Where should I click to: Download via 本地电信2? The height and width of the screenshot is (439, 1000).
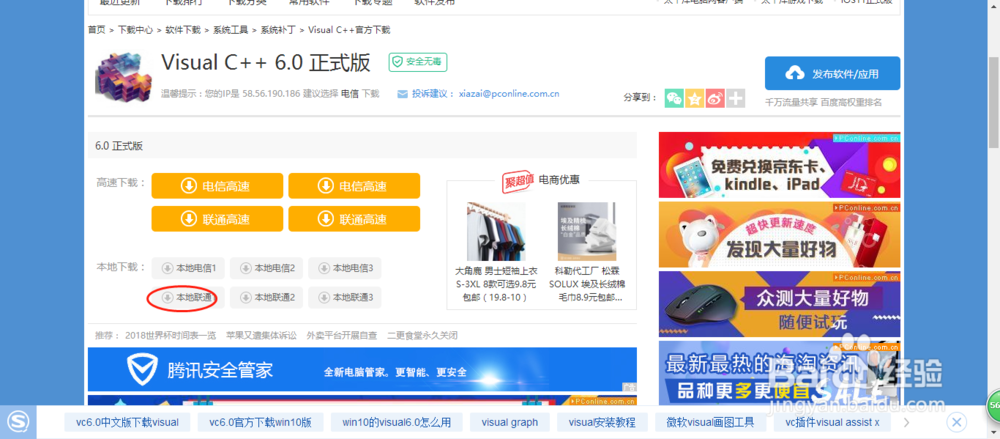267,269
